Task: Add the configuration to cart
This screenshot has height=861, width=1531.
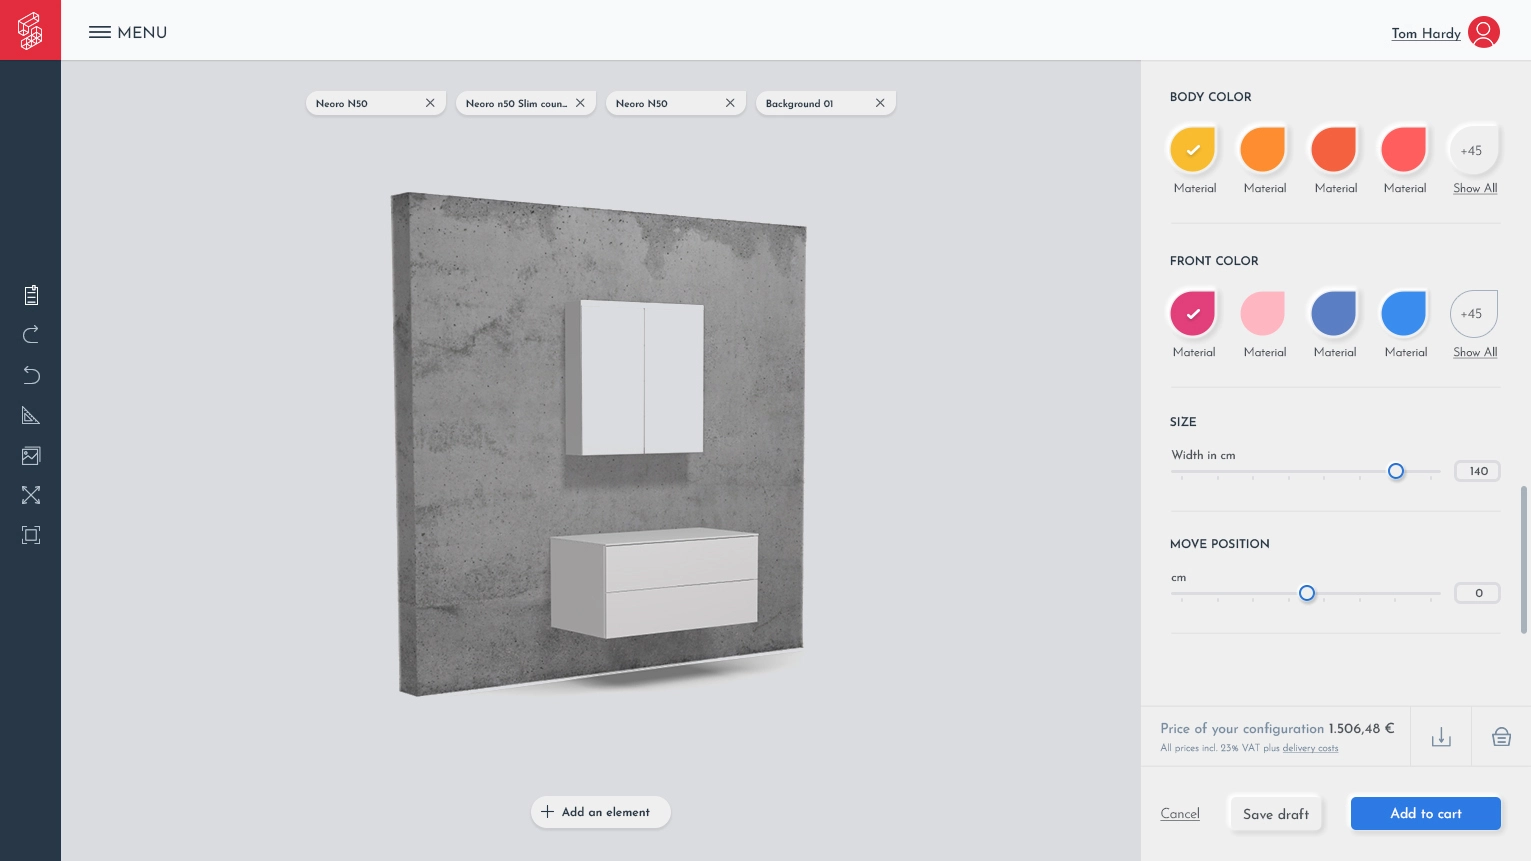Action: [x=1426, y=813]
